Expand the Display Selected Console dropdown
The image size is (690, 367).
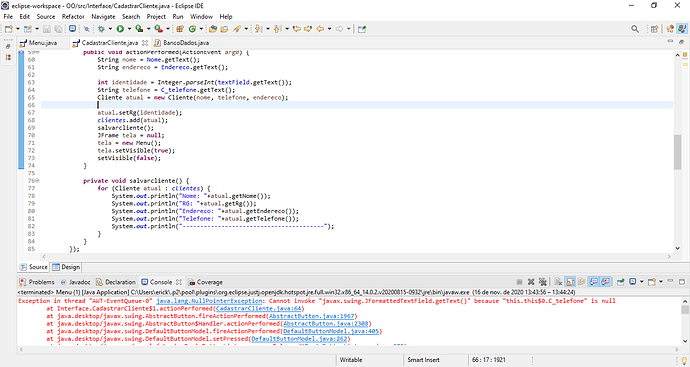click(x=642, y=282)
